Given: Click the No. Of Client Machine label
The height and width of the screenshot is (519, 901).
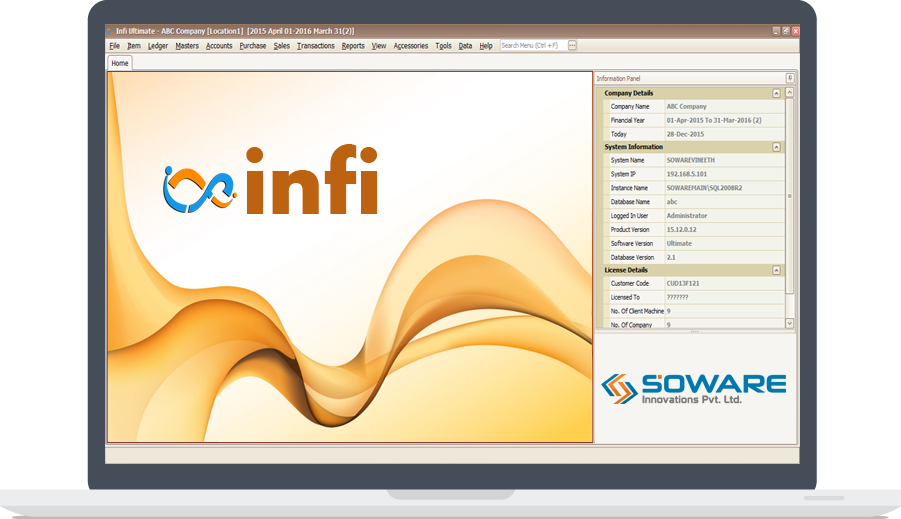Looking at the screenshot, I should (637, 311).
